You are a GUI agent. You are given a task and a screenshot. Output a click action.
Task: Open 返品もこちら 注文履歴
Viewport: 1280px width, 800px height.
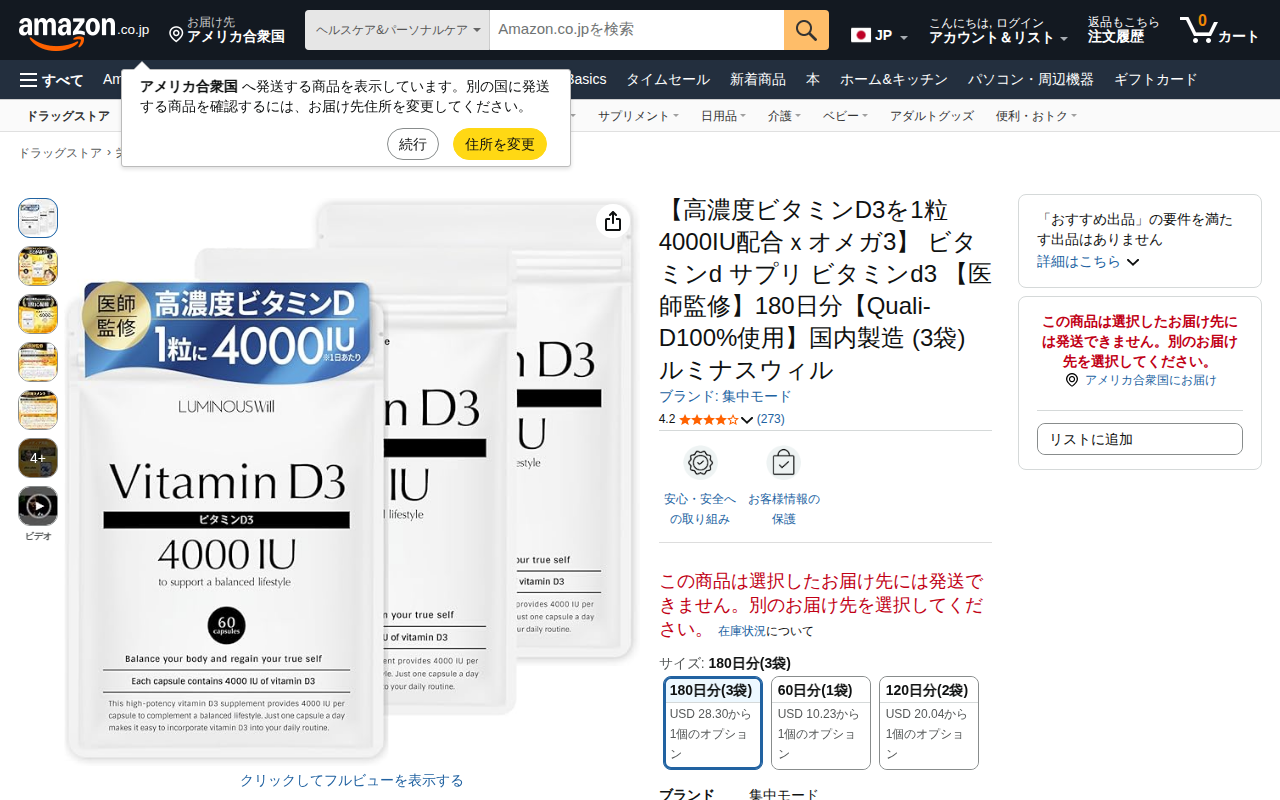coord(1123,30)
